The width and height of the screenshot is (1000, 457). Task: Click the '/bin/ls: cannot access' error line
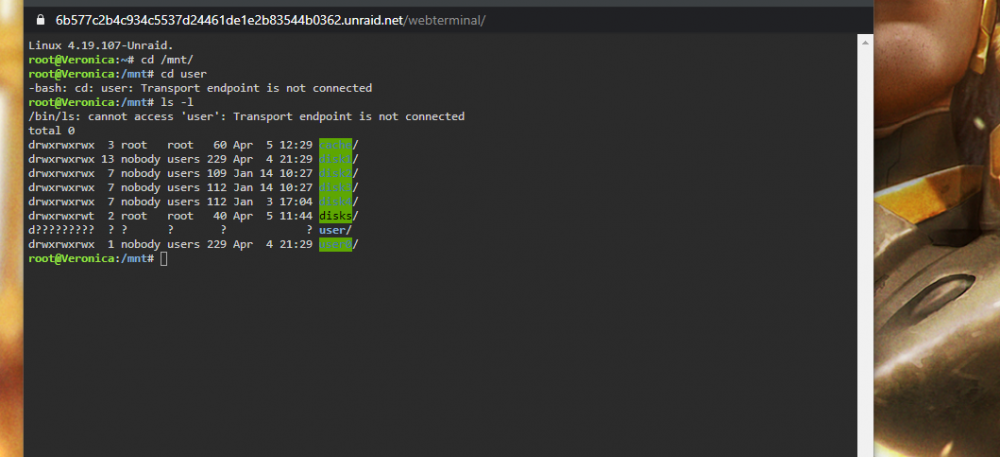(x=247, y=116)
